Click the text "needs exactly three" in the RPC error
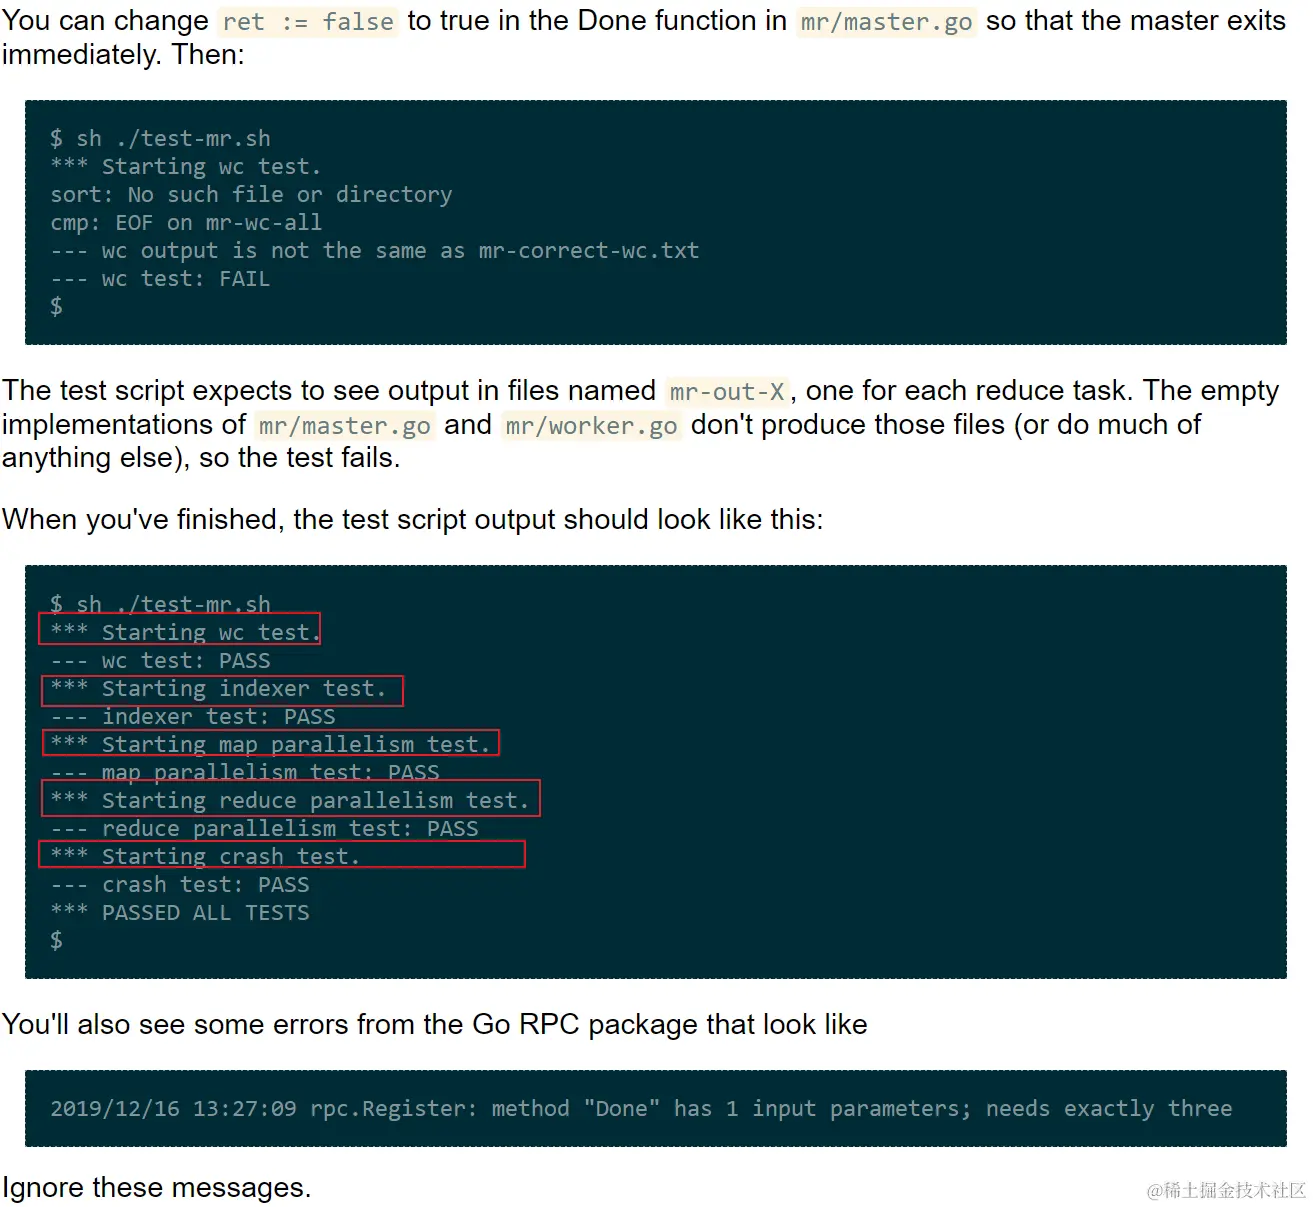Screen dimensions: 1313x1207 tap(1109, 1109)
